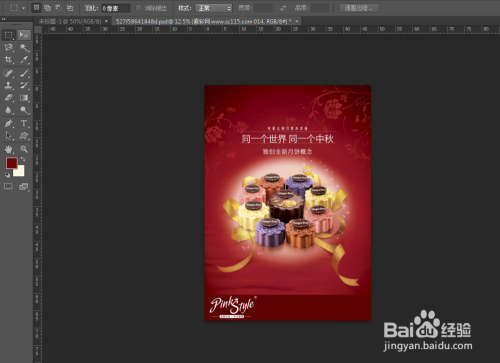Click the 调整边缘 refine edge button
This screenshot has height=363, width=500.
(x=359, y=8)
